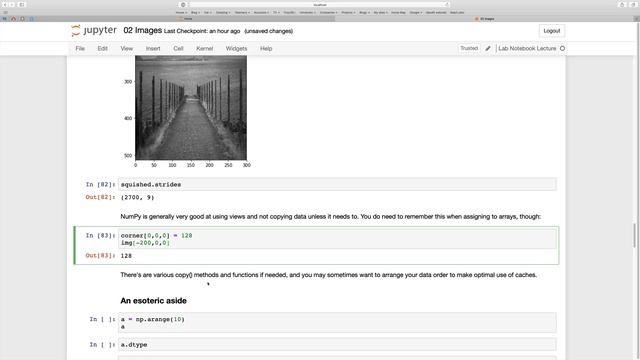Image resolution: width=640 pixels, height=360 pixels.
Task: Click the 'In [82]:' prompt label
Action: click(100, 184)
